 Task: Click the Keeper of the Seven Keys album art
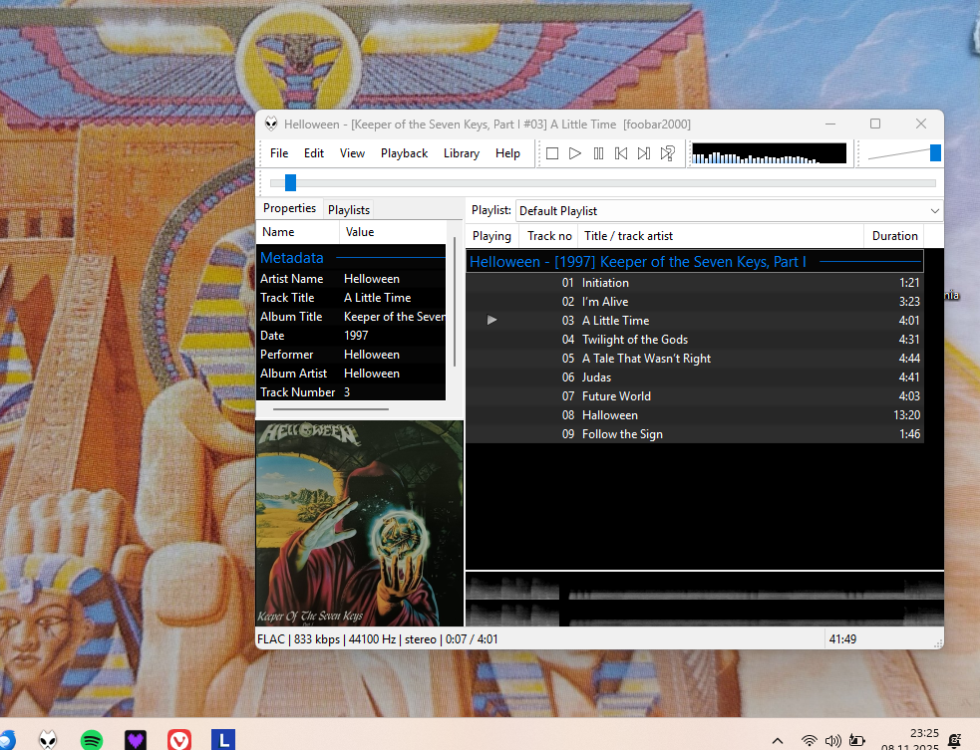tap(360, 523)
